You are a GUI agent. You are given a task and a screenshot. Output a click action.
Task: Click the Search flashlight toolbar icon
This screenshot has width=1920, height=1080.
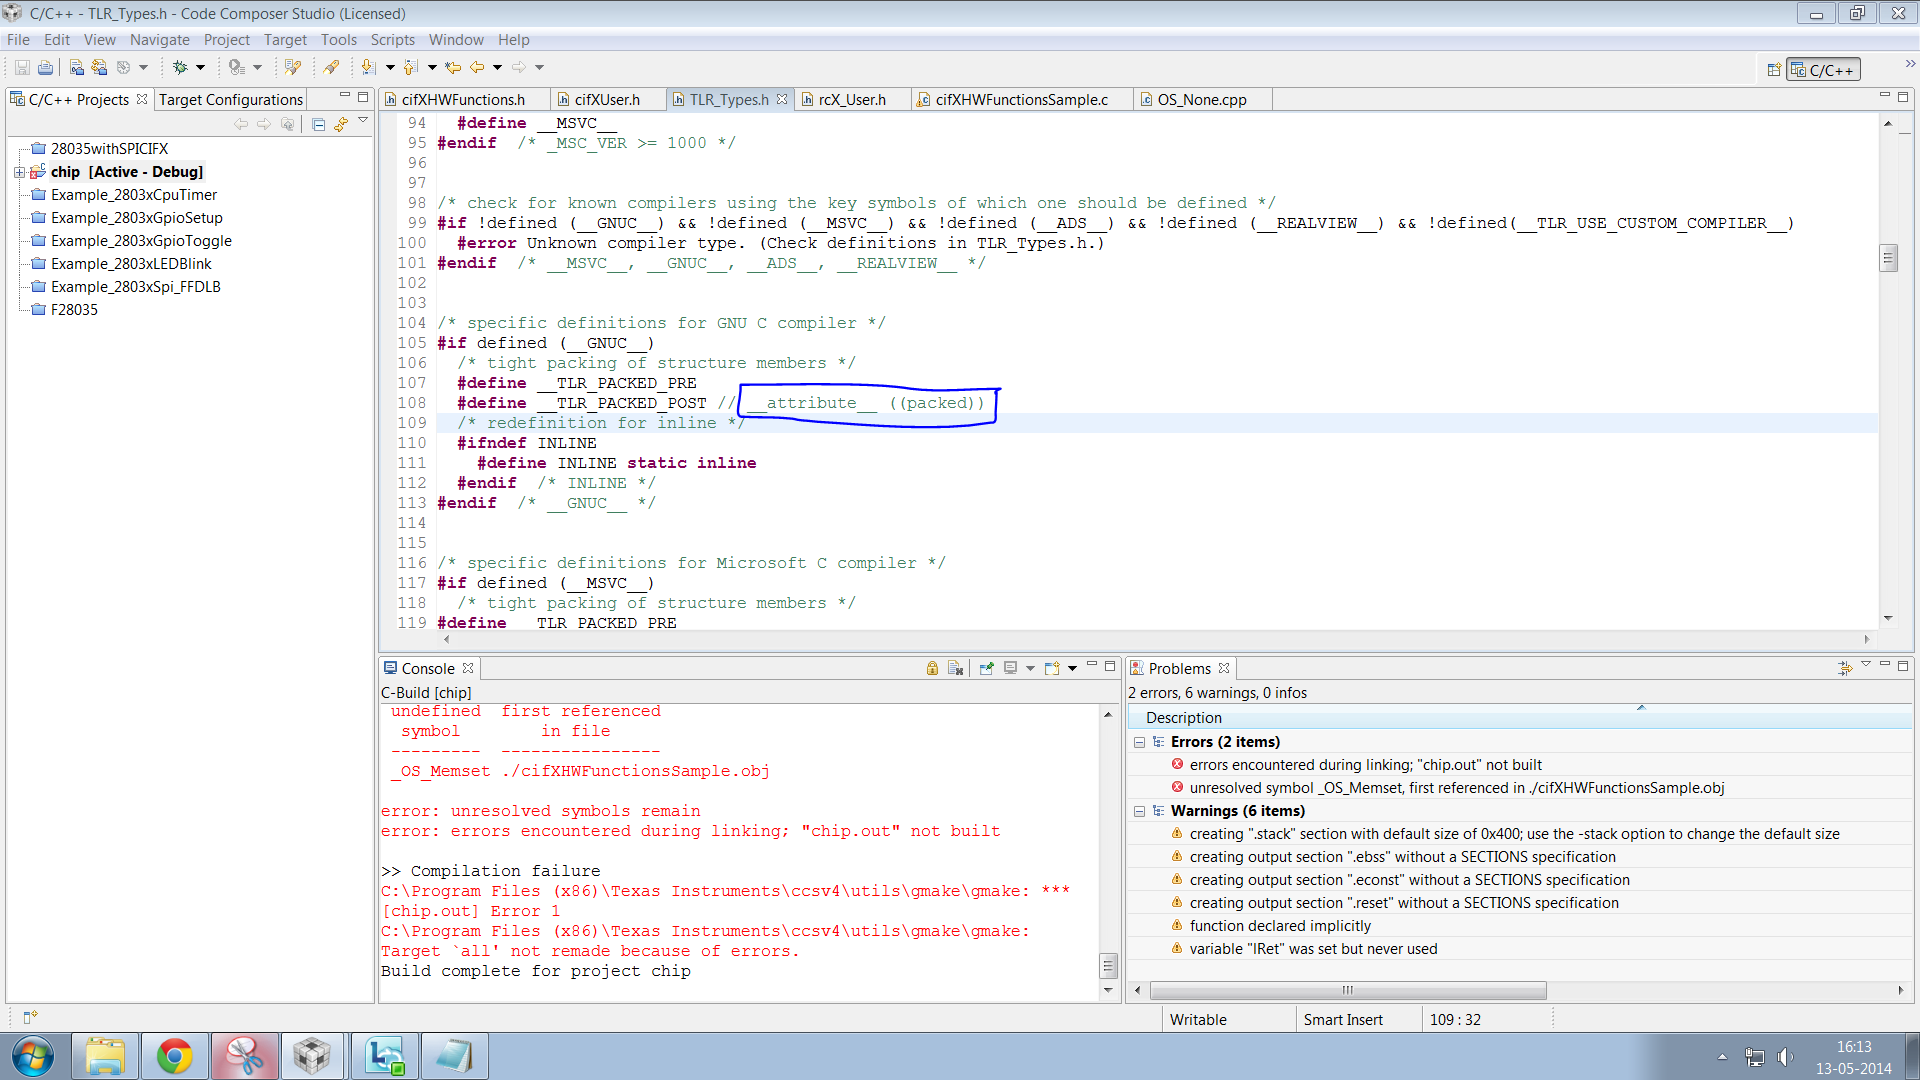331,67
